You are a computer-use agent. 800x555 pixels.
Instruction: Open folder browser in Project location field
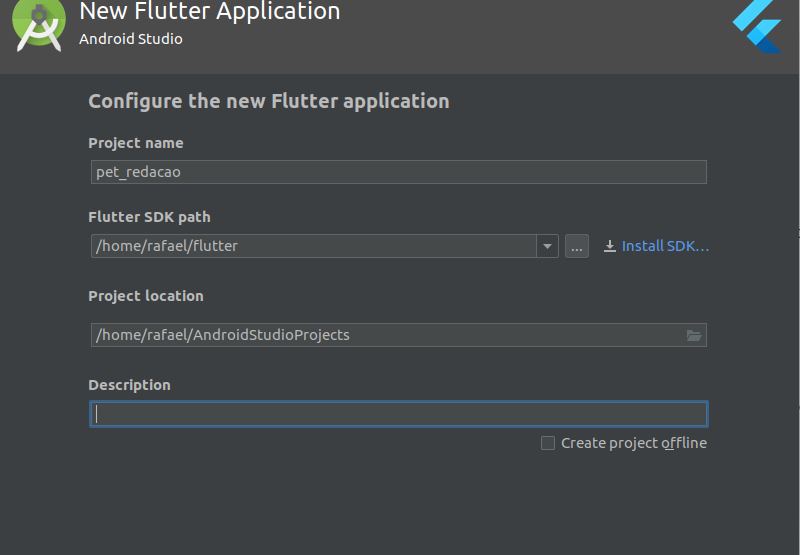694,335
